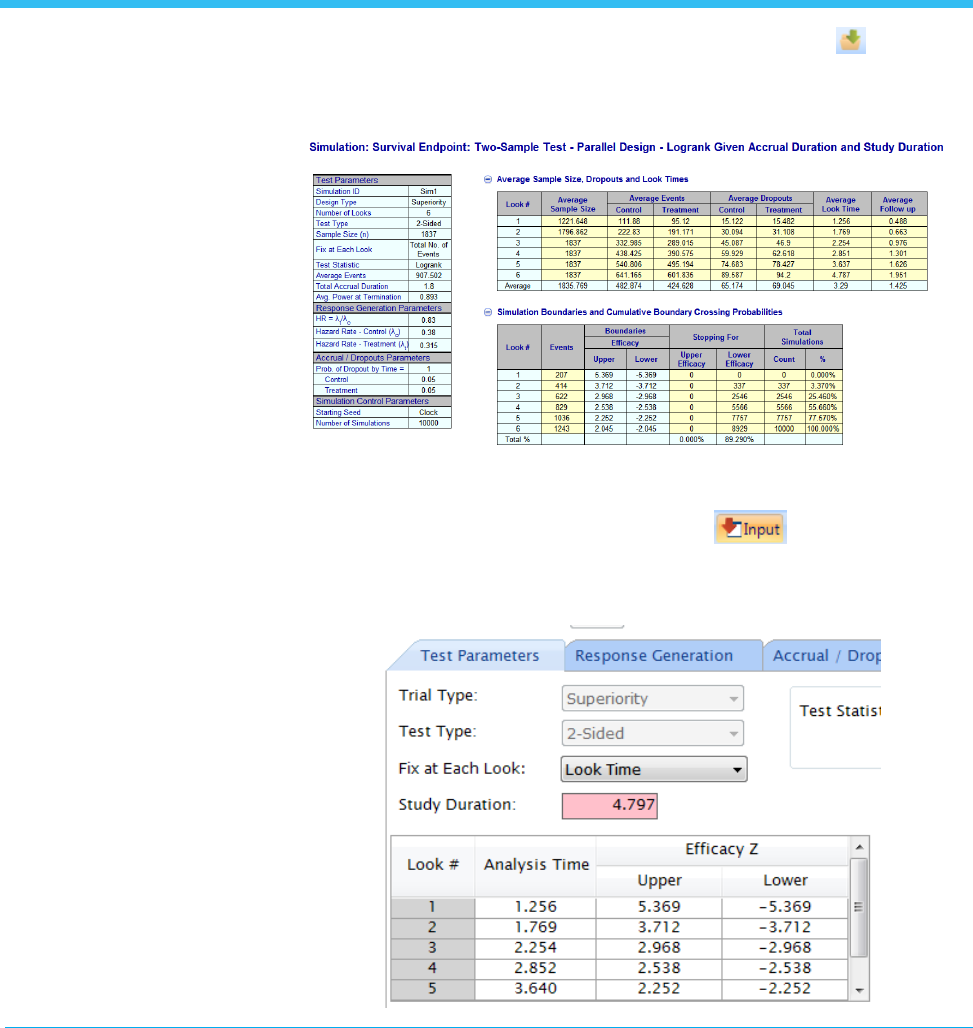Click the Analysis Time column header

536,865
